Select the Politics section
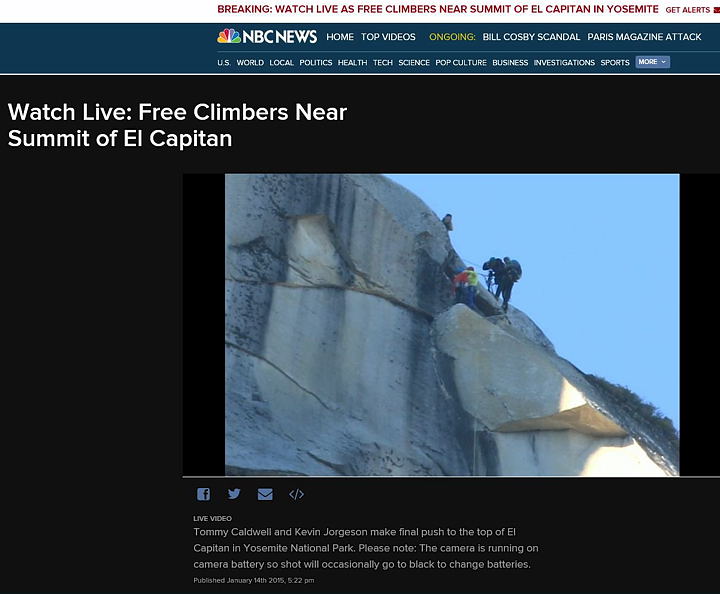720x594 pixels. (315, 62)
